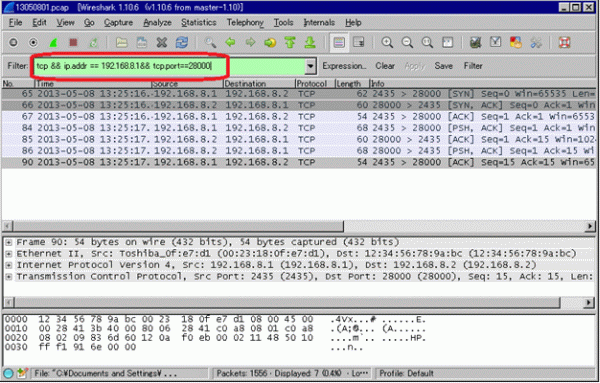600x383 pixels.
Task: Clear the display filter
Action: (385, 66)
